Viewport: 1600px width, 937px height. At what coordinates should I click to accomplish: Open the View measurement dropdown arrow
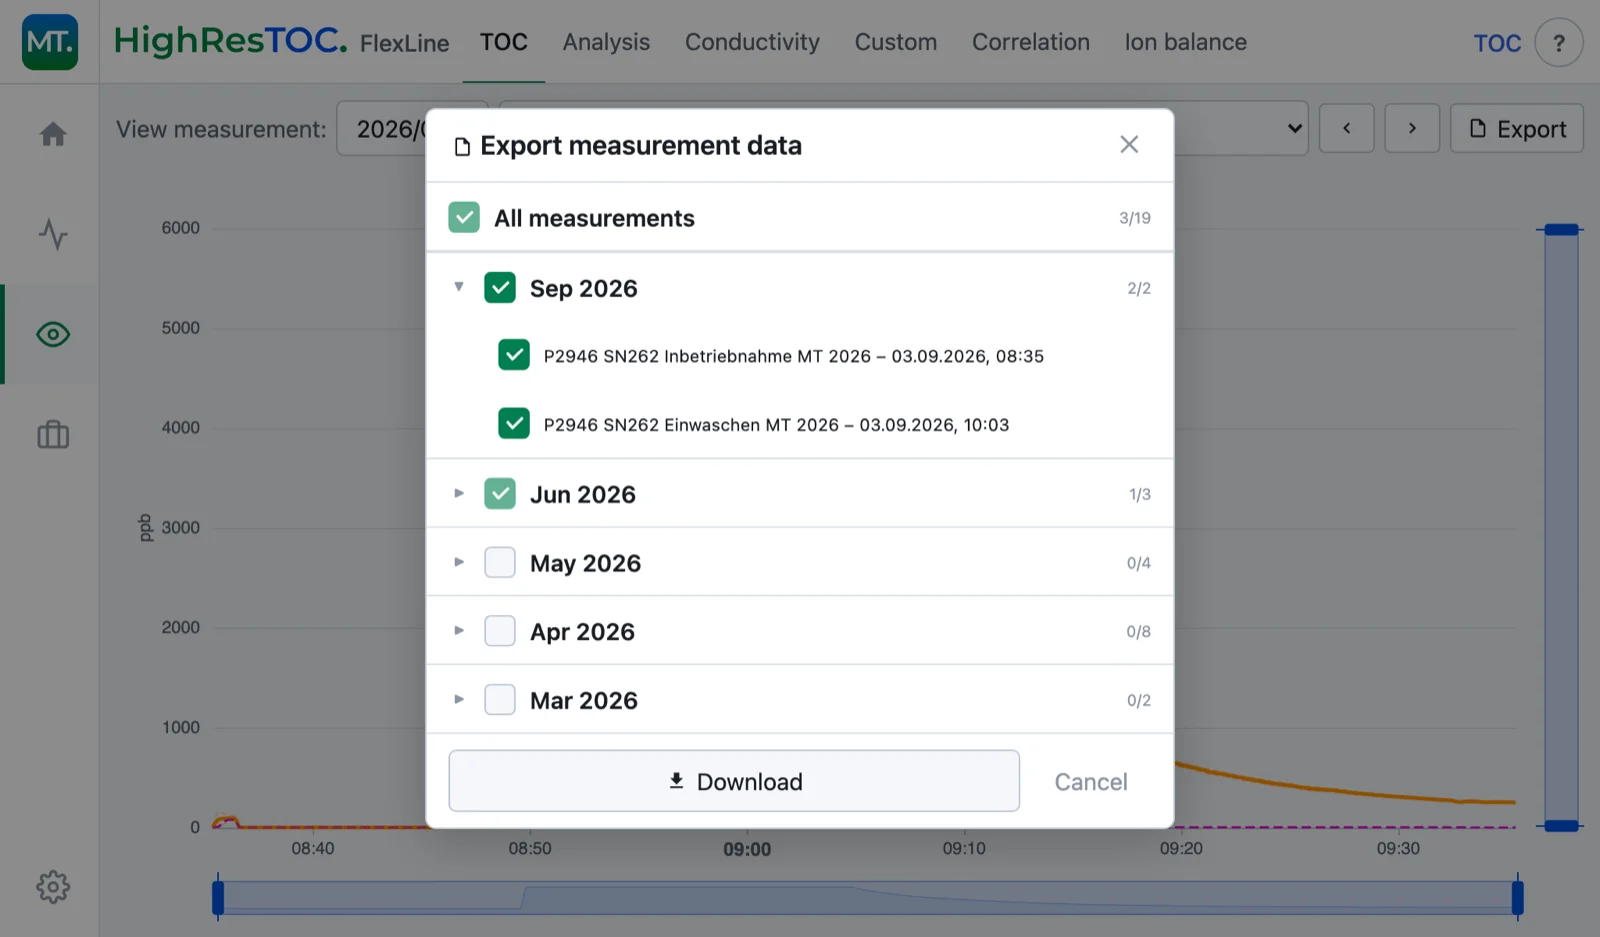tap(1294, 128)
